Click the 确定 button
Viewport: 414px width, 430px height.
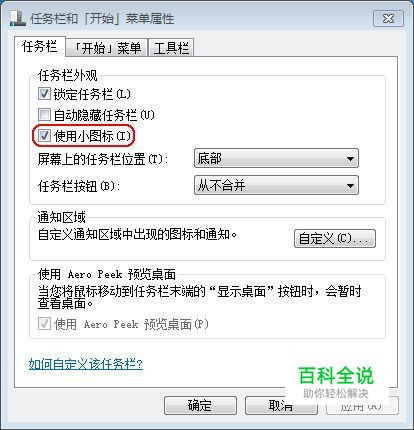tap(200, 405)
